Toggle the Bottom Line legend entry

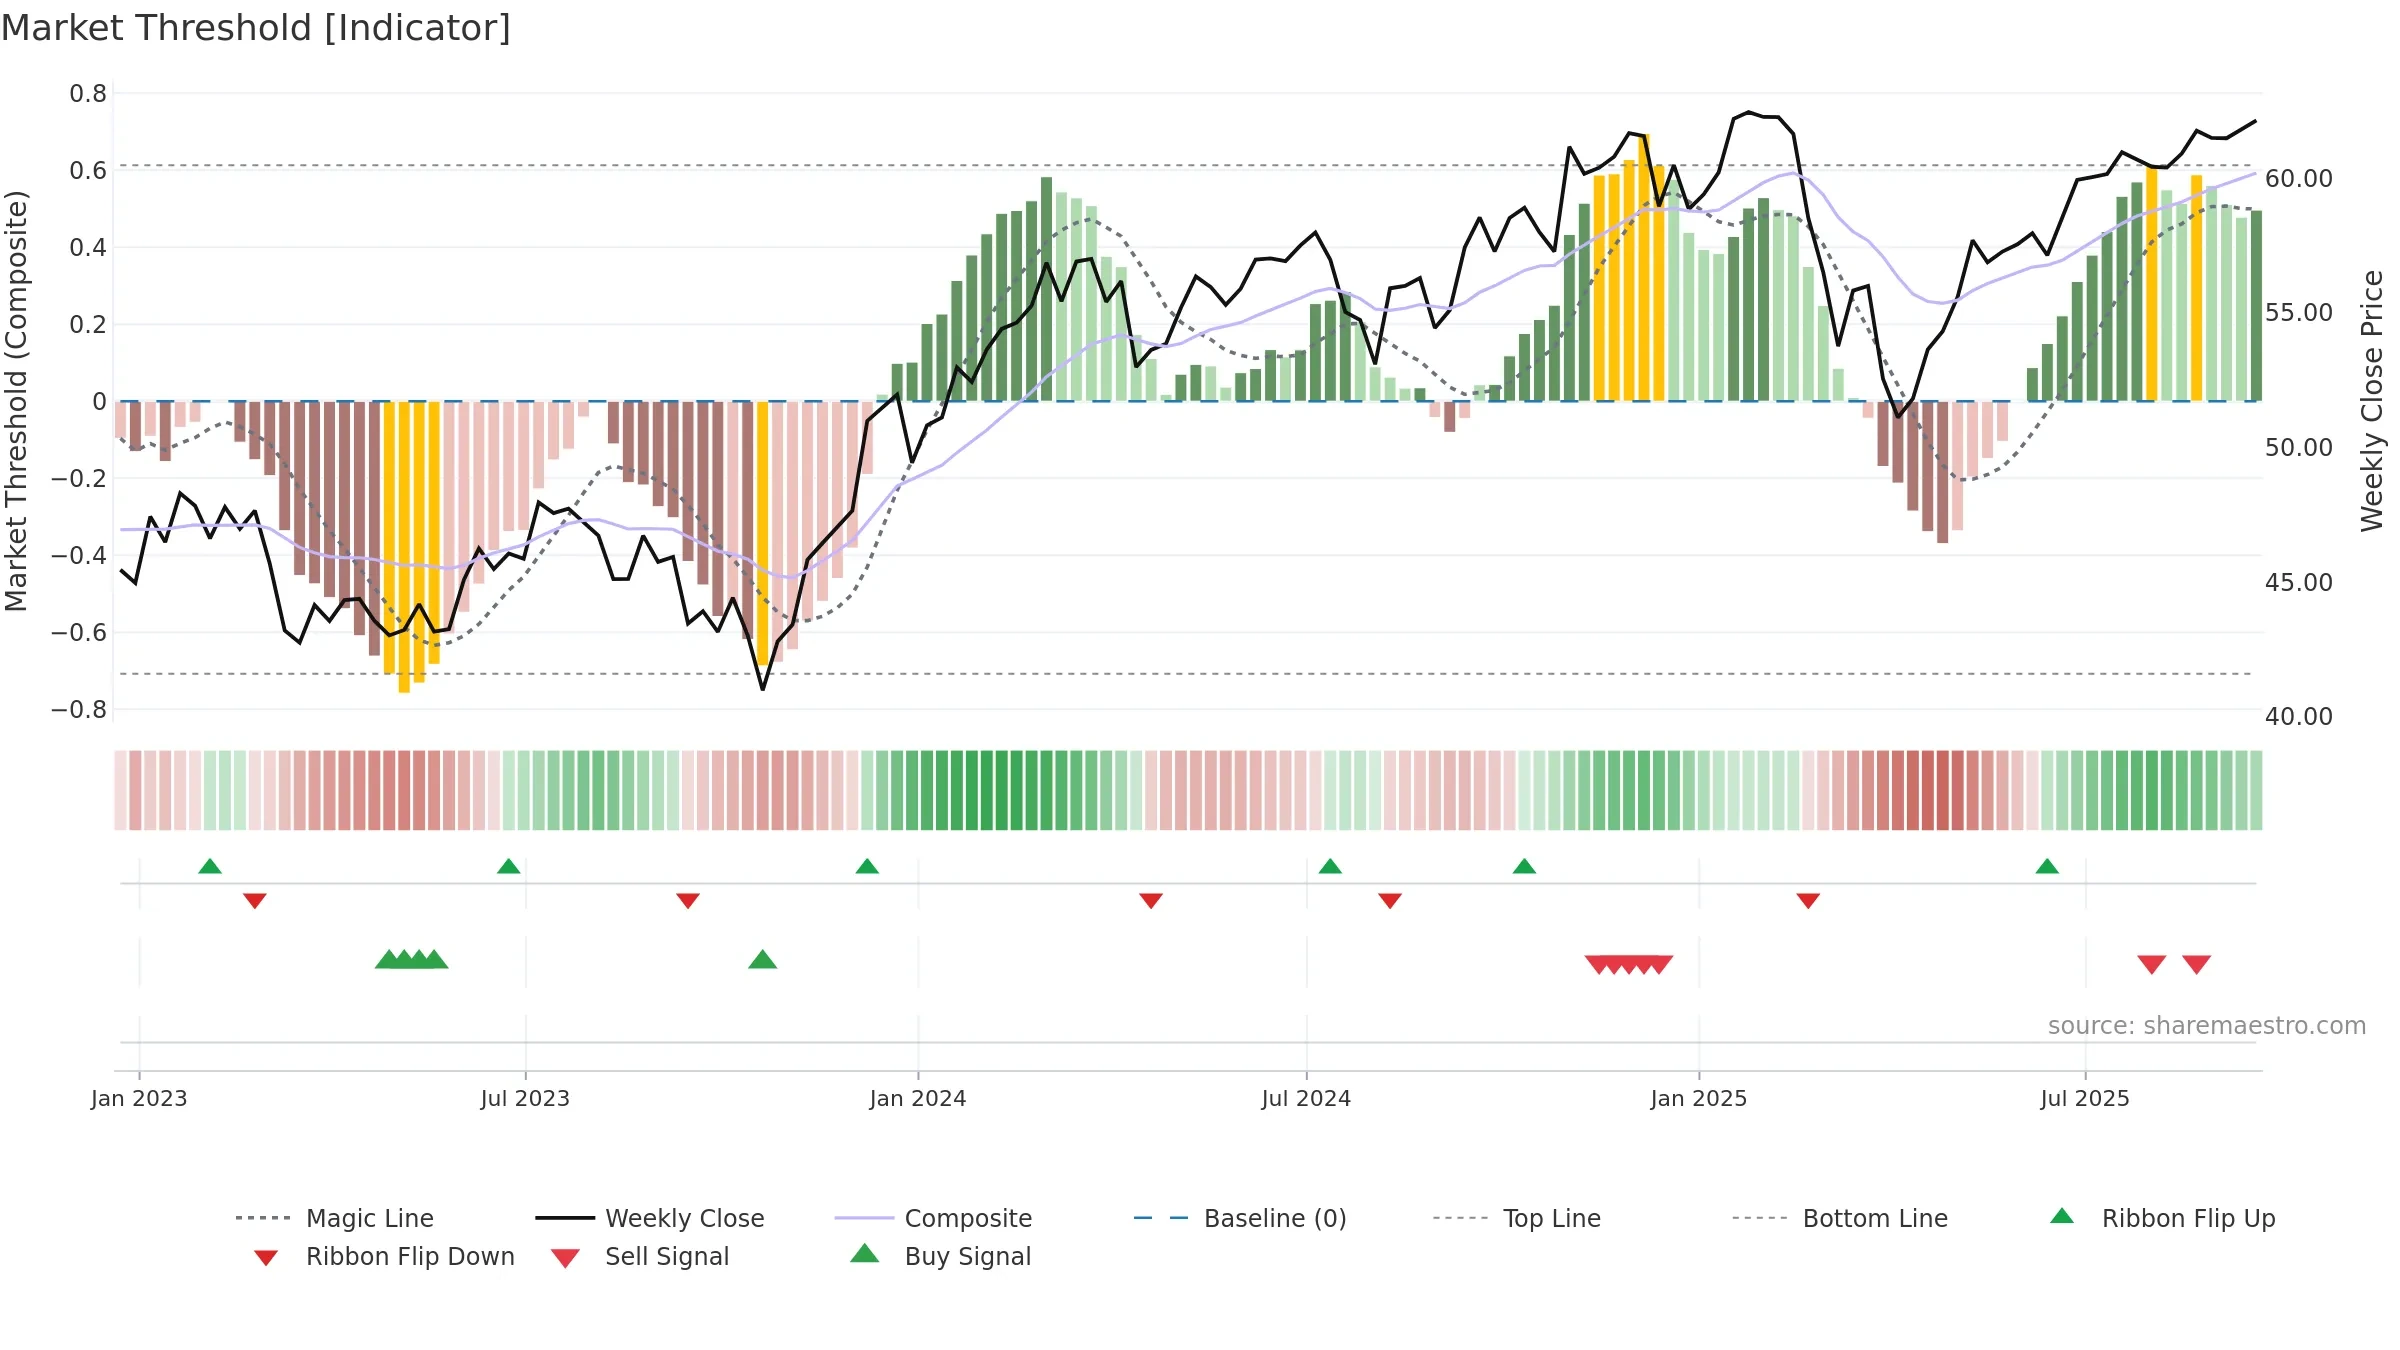pyautogui.click(x=1840, y=1218)
